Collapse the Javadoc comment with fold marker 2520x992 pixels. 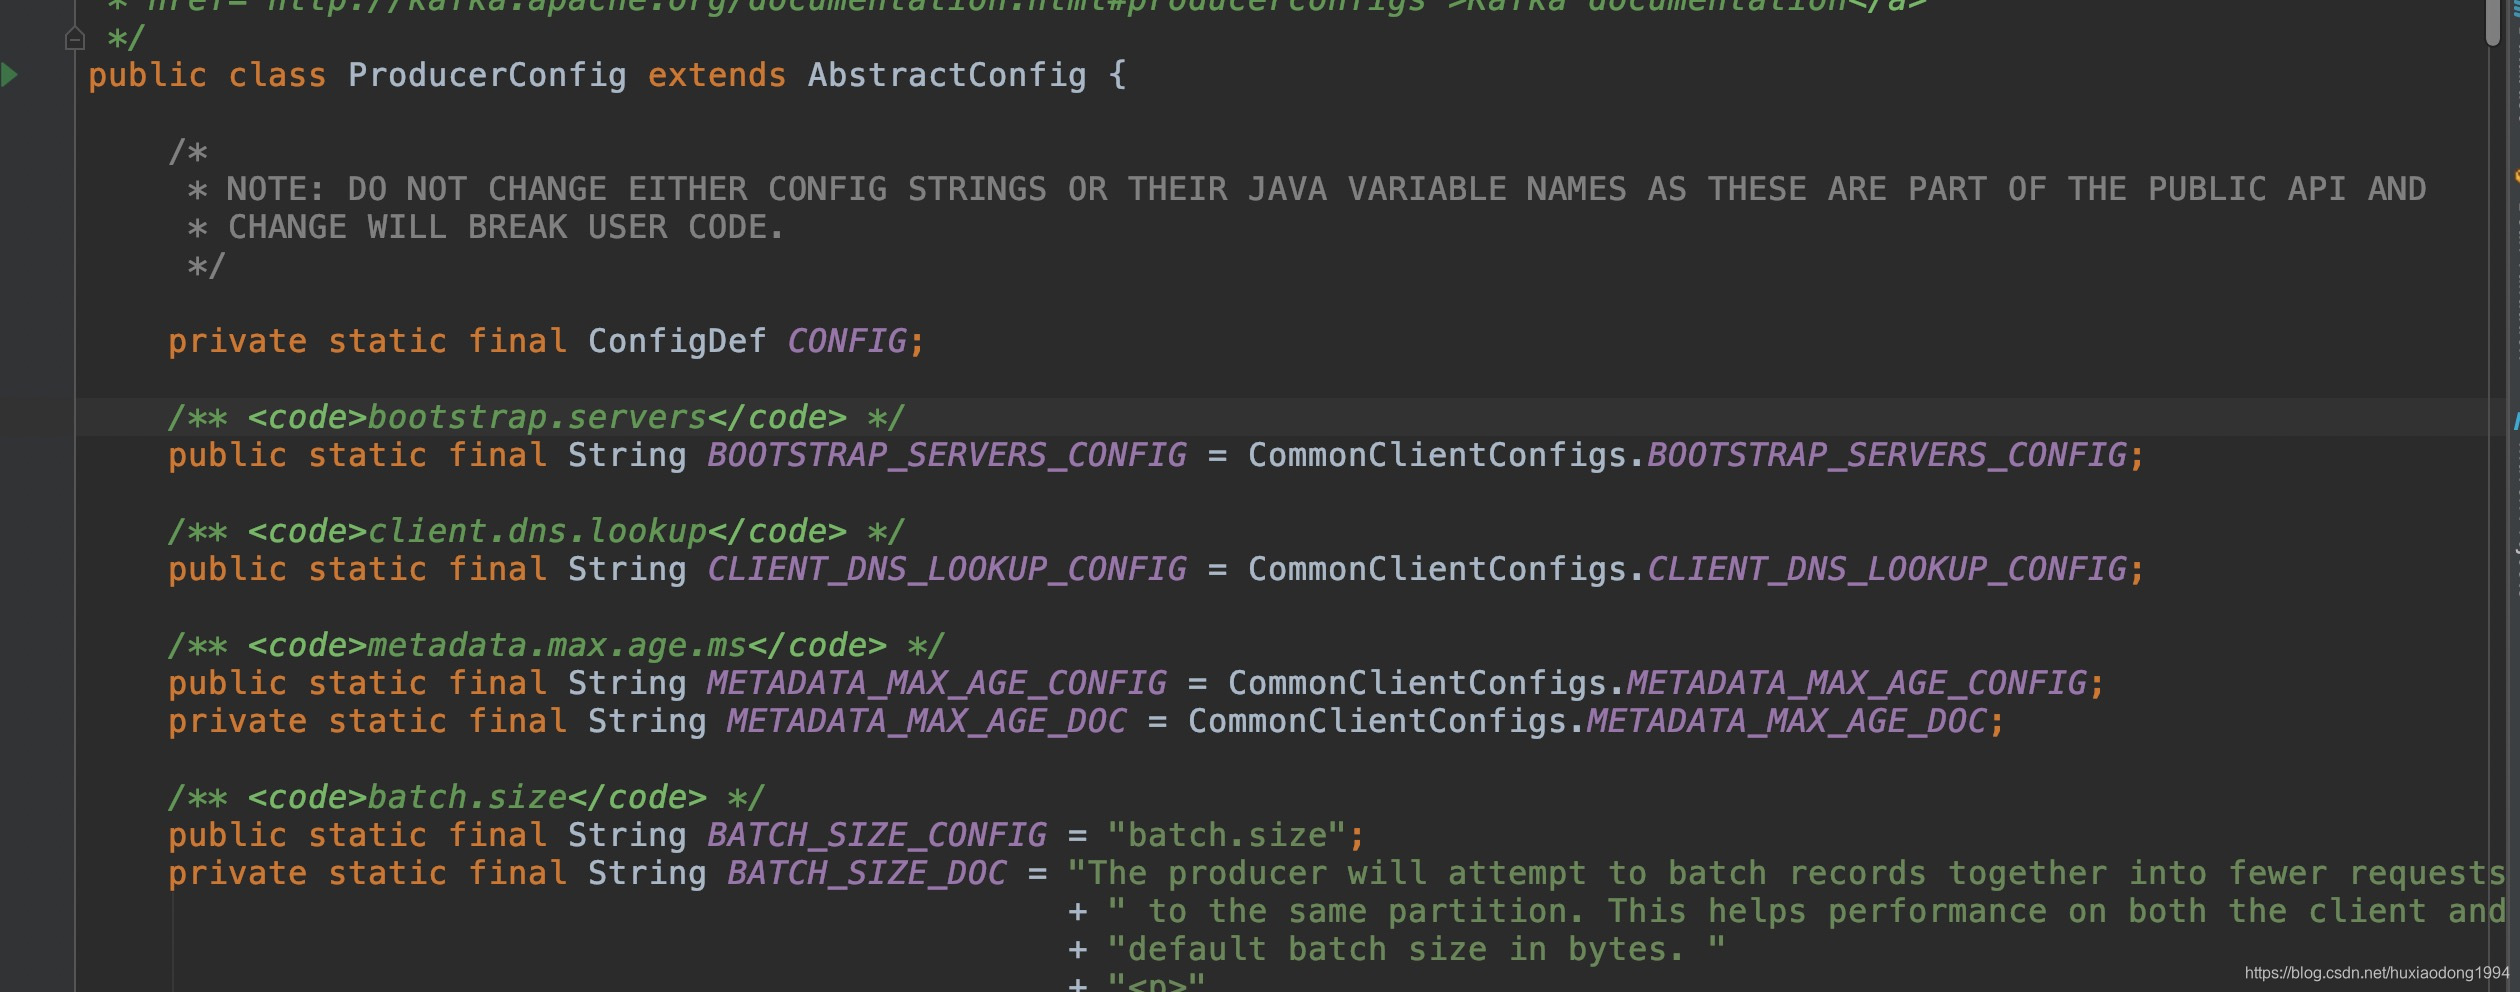[74, 39]
